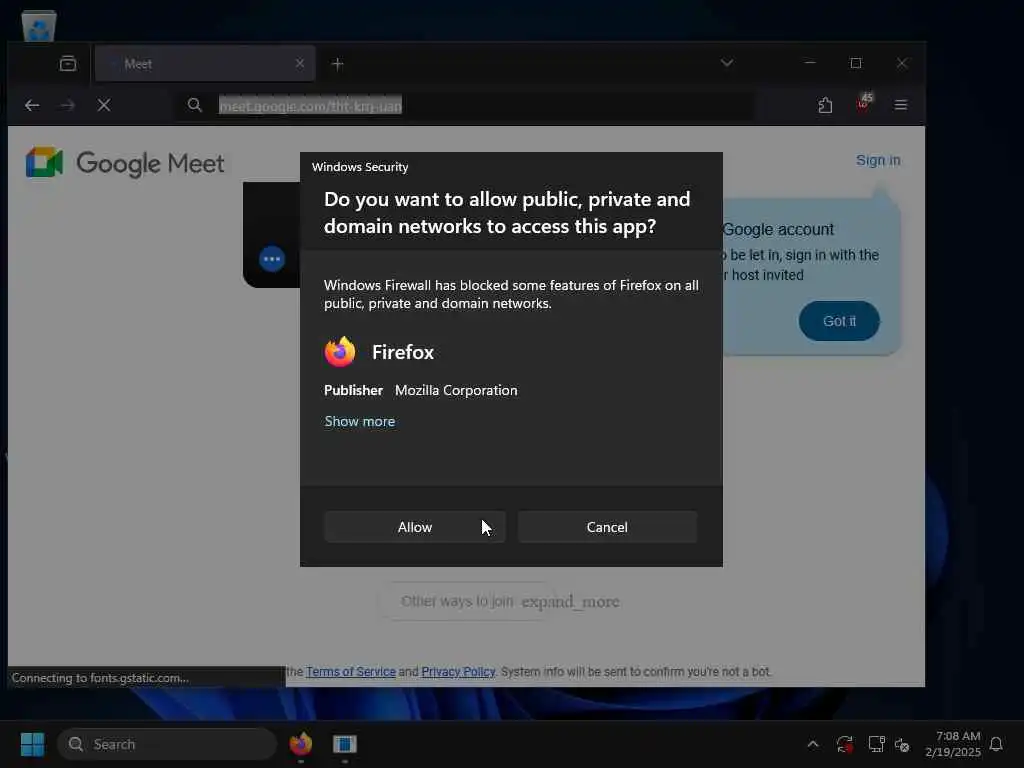Expand Other ways to join

tap(510, 601)
